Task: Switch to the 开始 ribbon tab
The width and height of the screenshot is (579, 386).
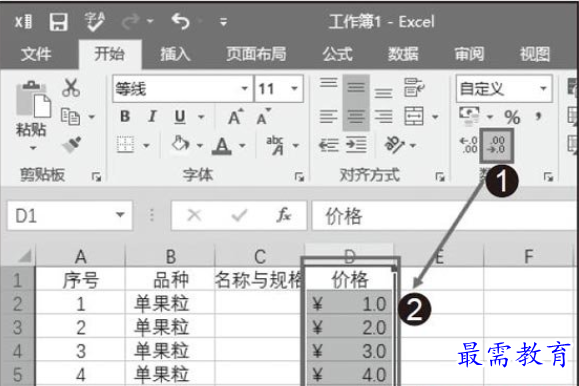Action: [x=109, y=54]
